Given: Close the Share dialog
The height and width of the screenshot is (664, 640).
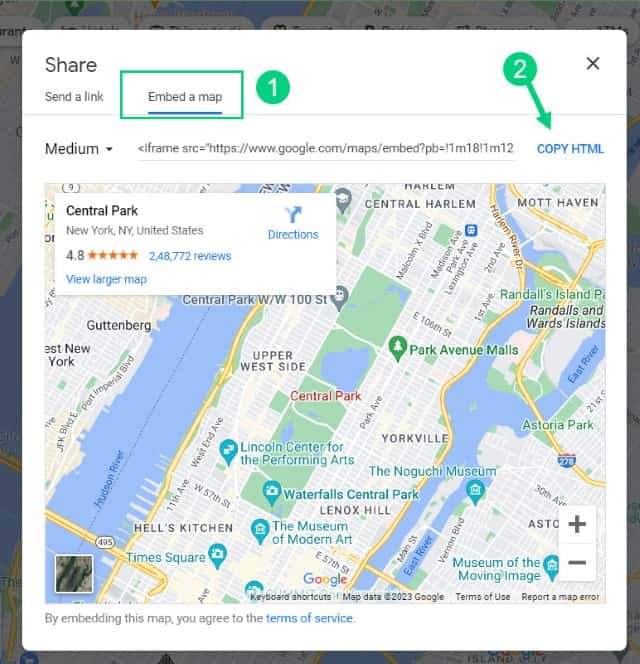Looking at the screenshot, I should point(593,64).
